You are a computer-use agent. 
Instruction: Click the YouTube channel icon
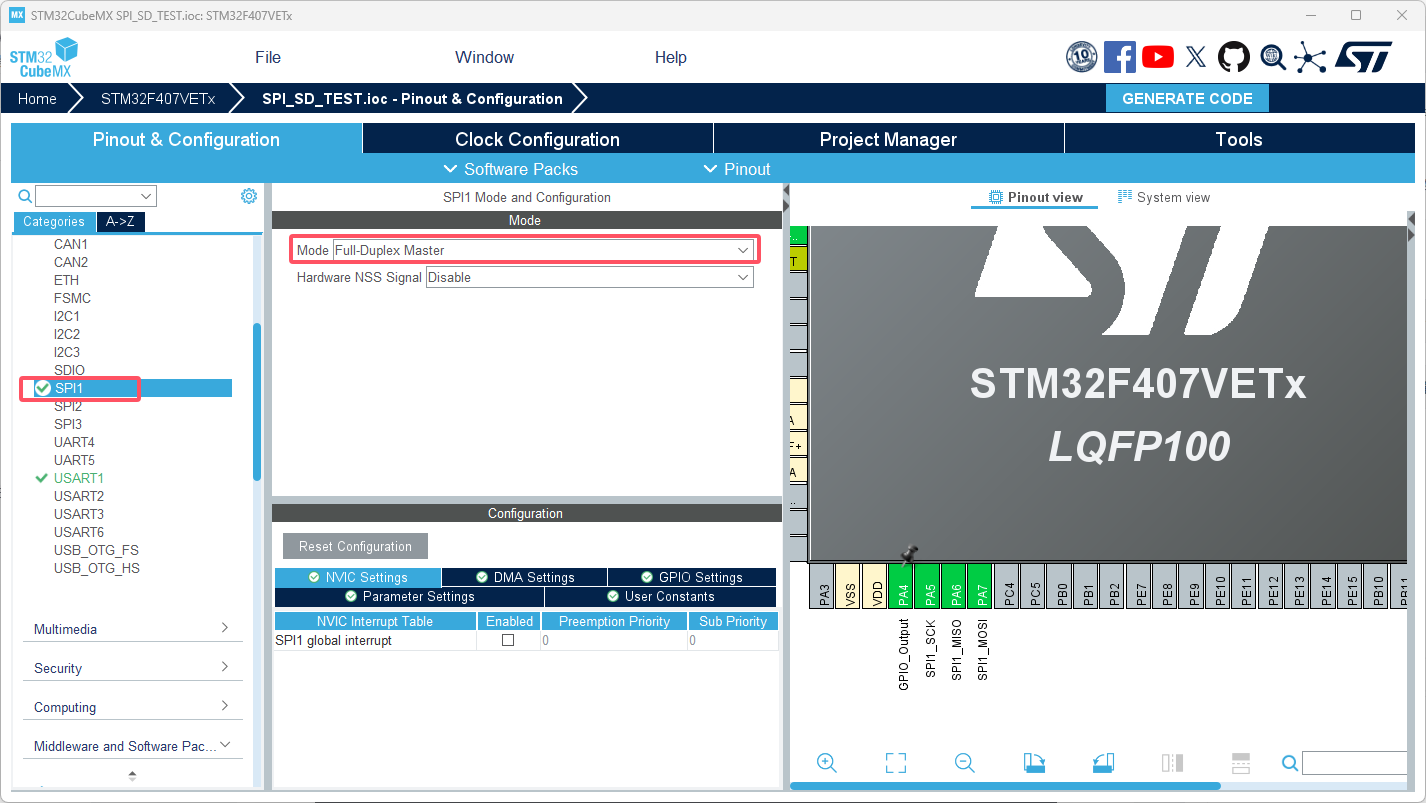[1157, 57]
